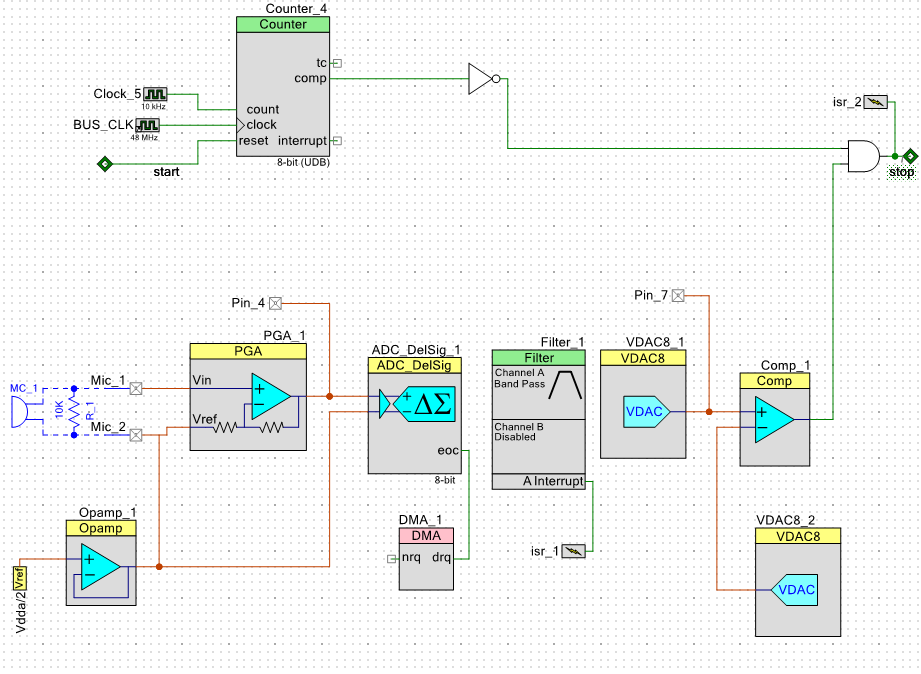Click the Filter component header
Screen dimensions: 921x674
coord(539,358)
